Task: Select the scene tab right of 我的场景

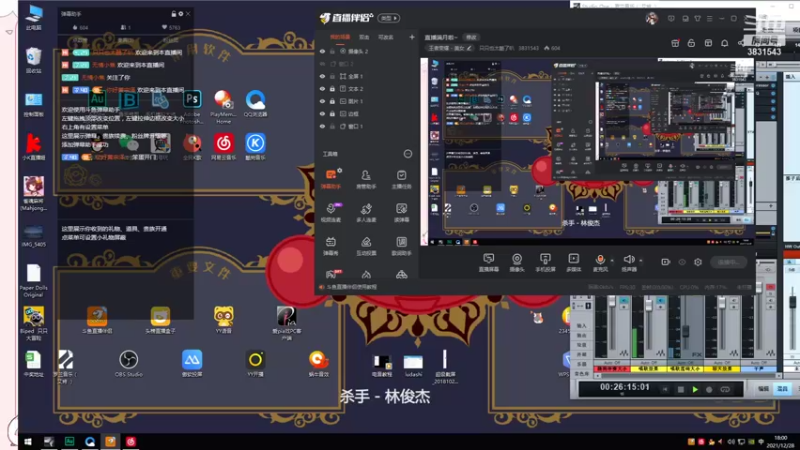Action: [x=364, y=37]
